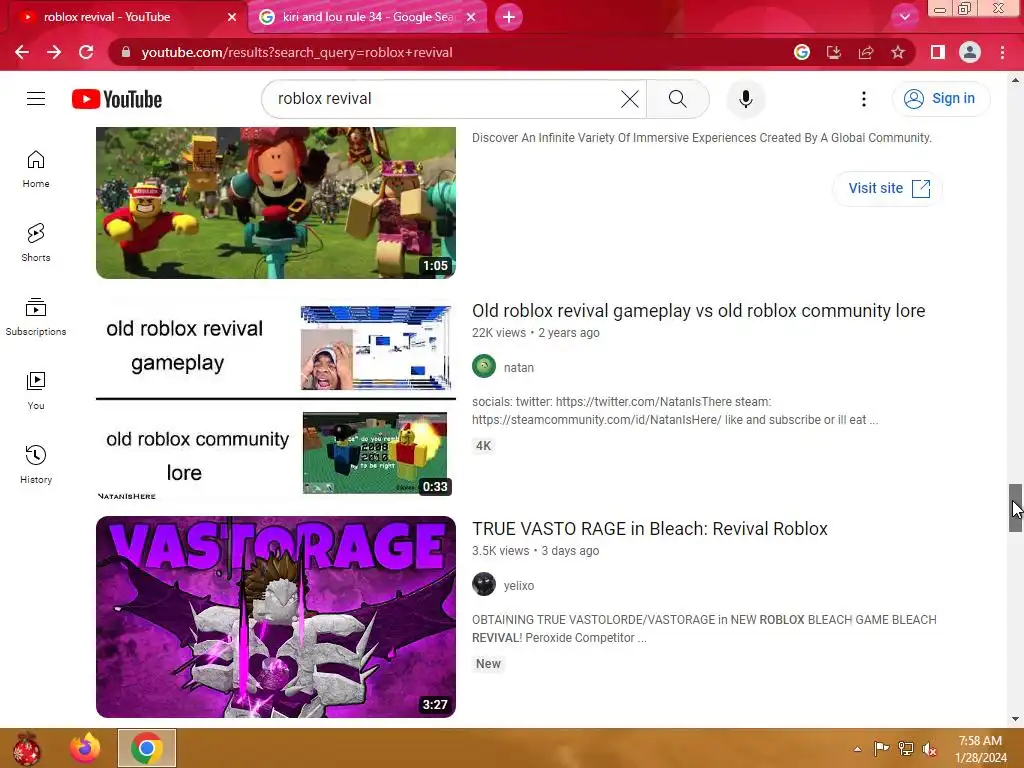Reload the page
1024x768 pixels.
tap(86, 52)
